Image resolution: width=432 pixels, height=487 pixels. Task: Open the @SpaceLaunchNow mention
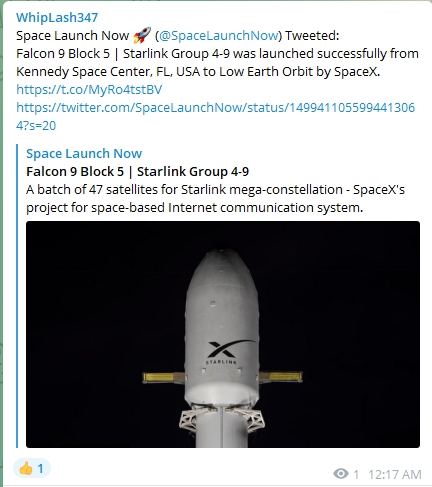[219, 35]
